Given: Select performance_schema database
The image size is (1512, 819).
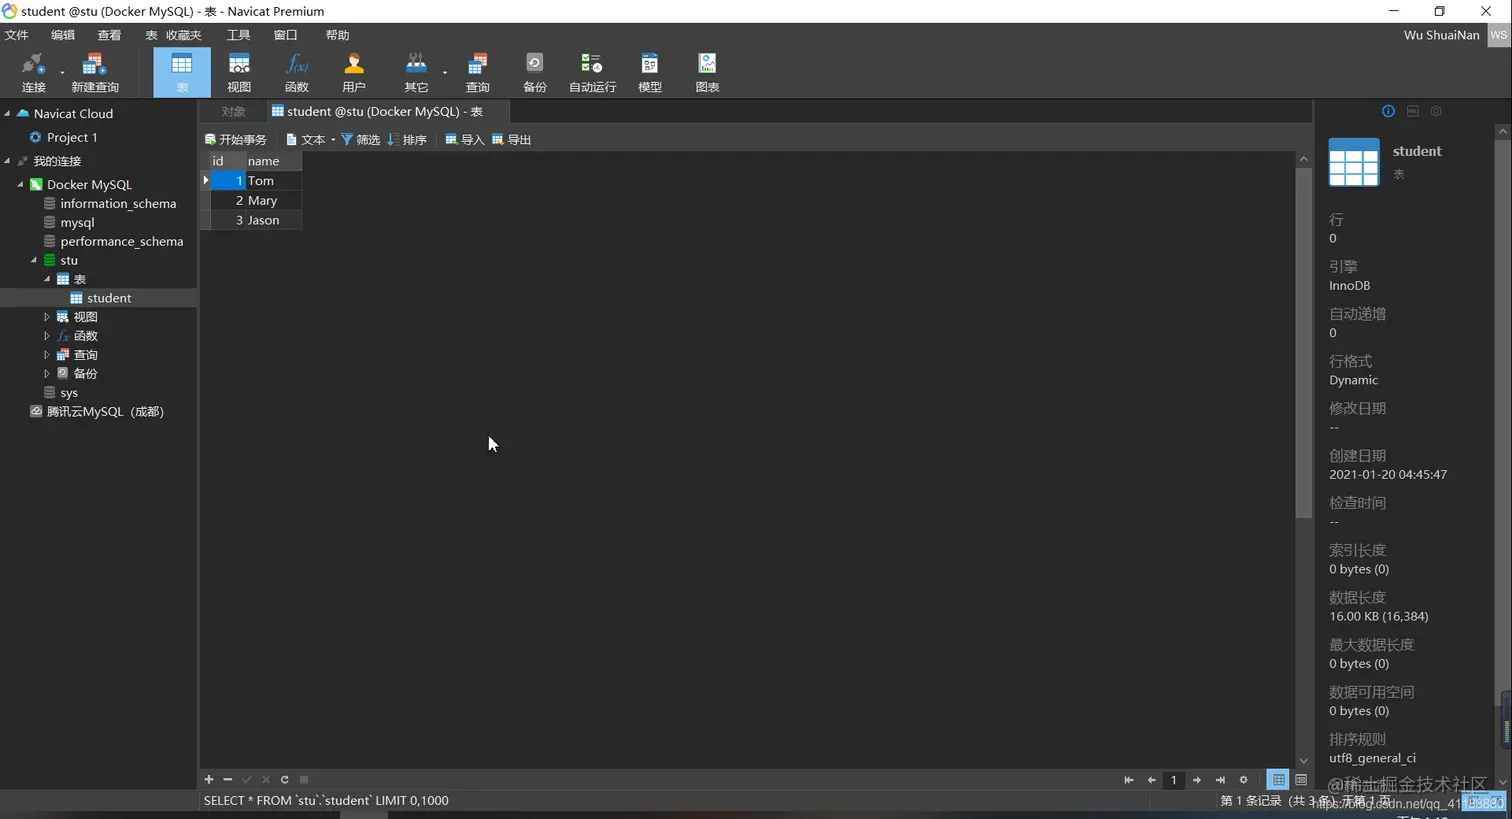Looking at the screenshot, I should pyautogui.click(x=121, y=241).
